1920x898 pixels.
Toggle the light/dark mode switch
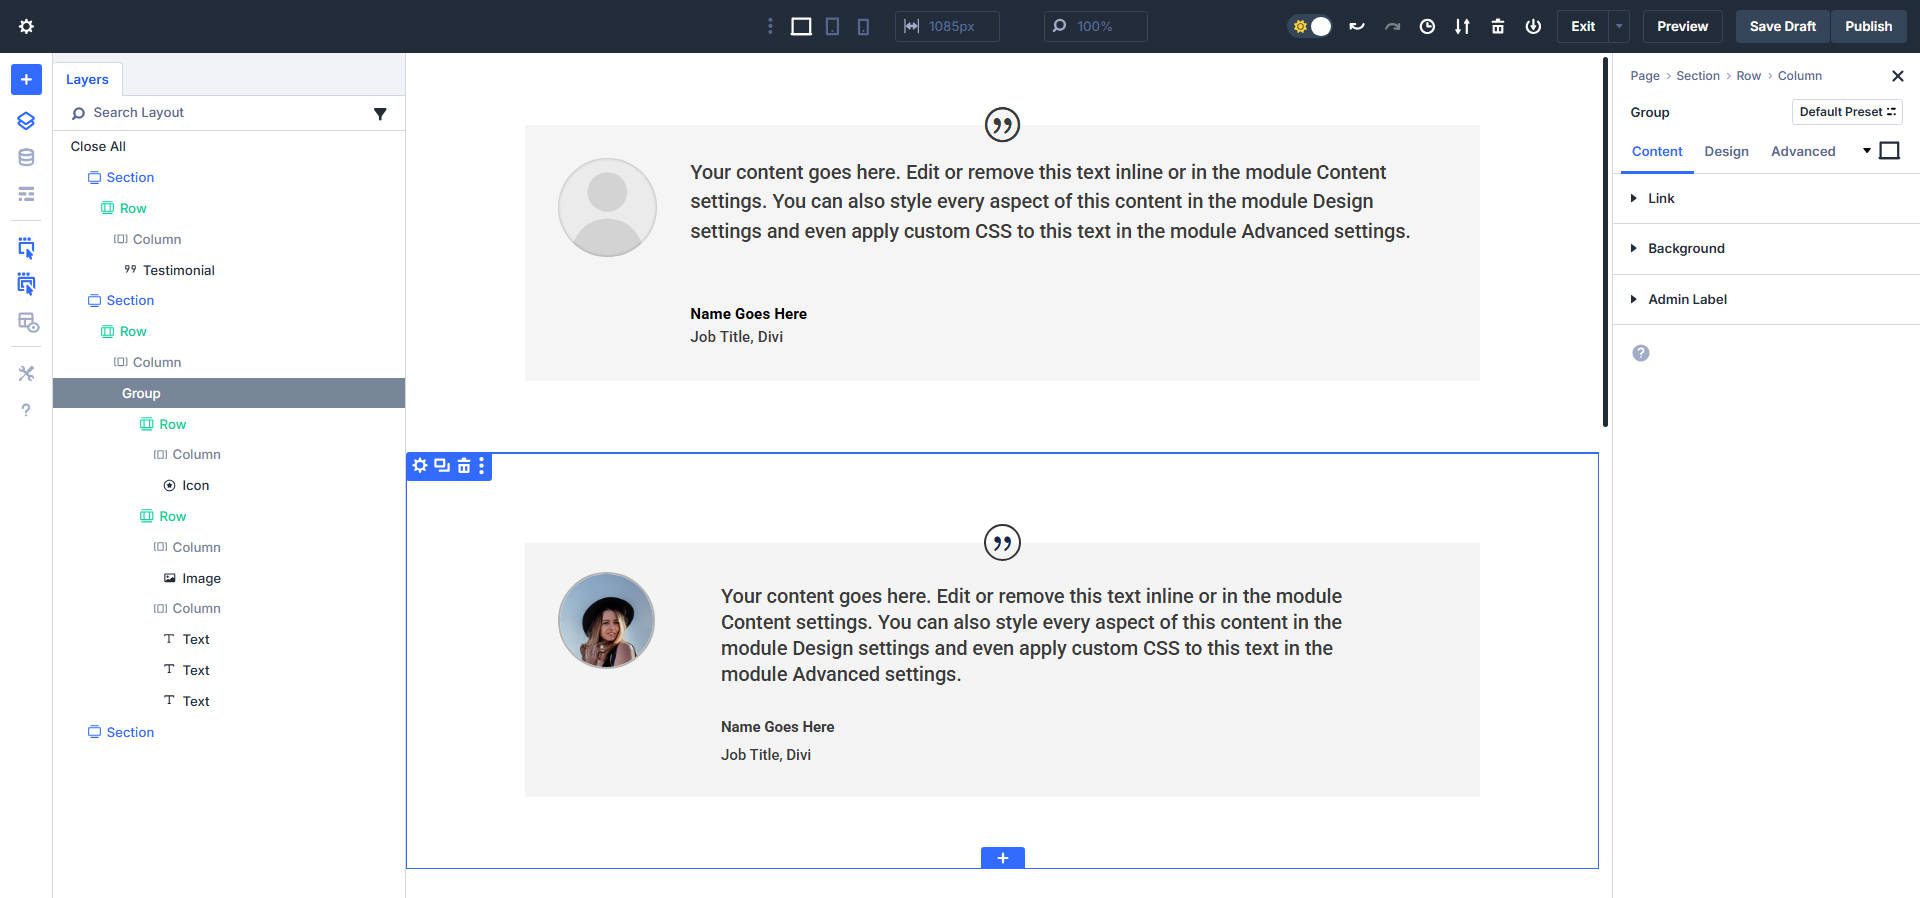(x=1310, y=27)
